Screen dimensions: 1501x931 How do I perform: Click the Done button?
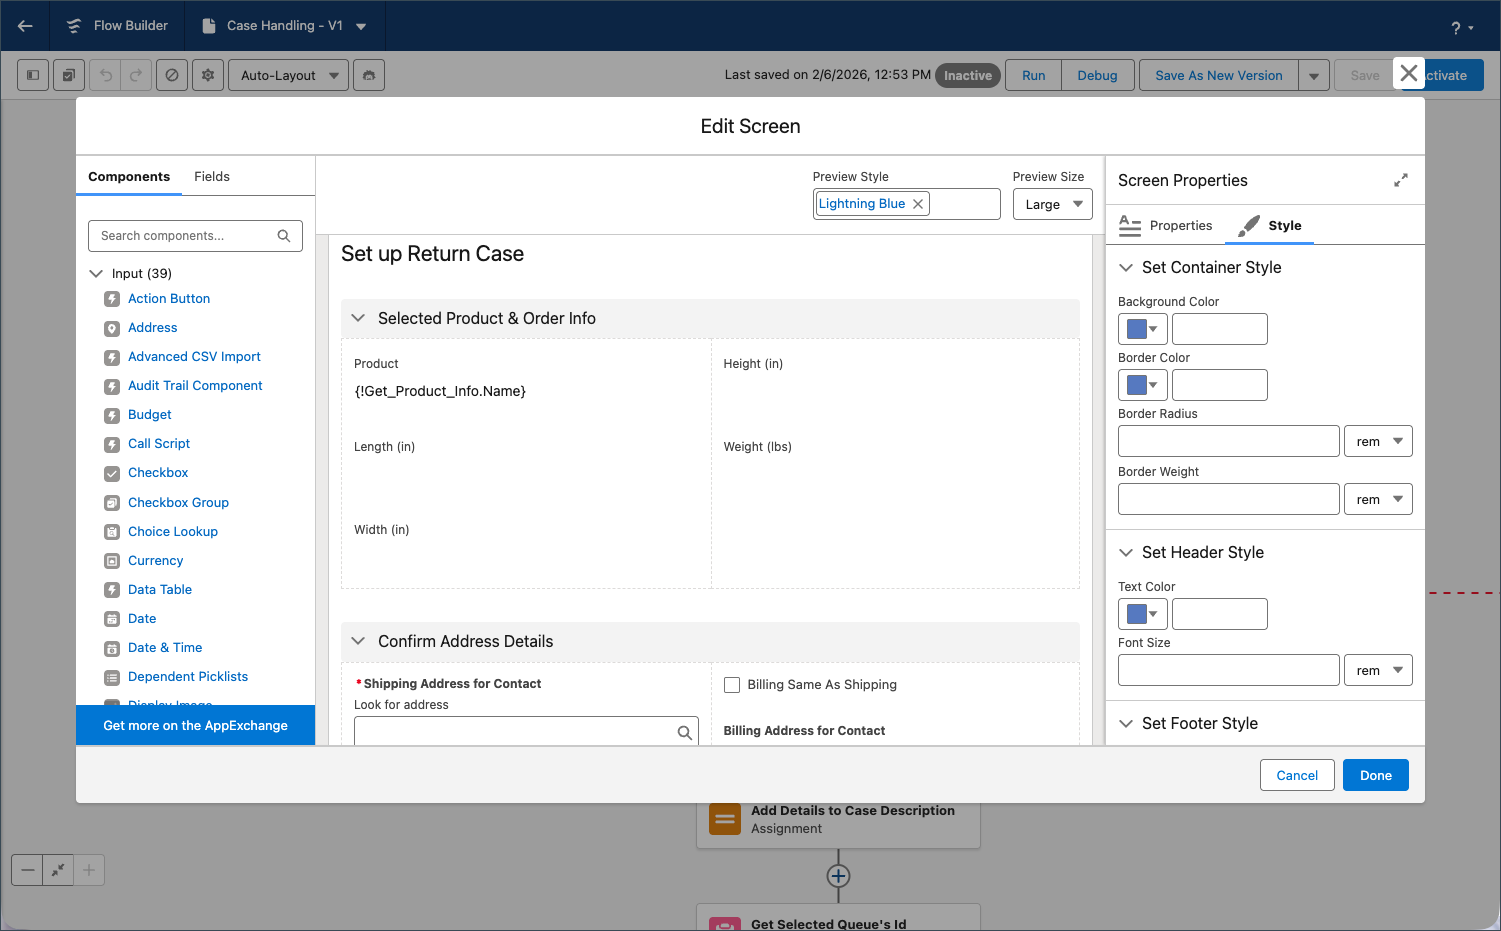tap(1375, 776)
